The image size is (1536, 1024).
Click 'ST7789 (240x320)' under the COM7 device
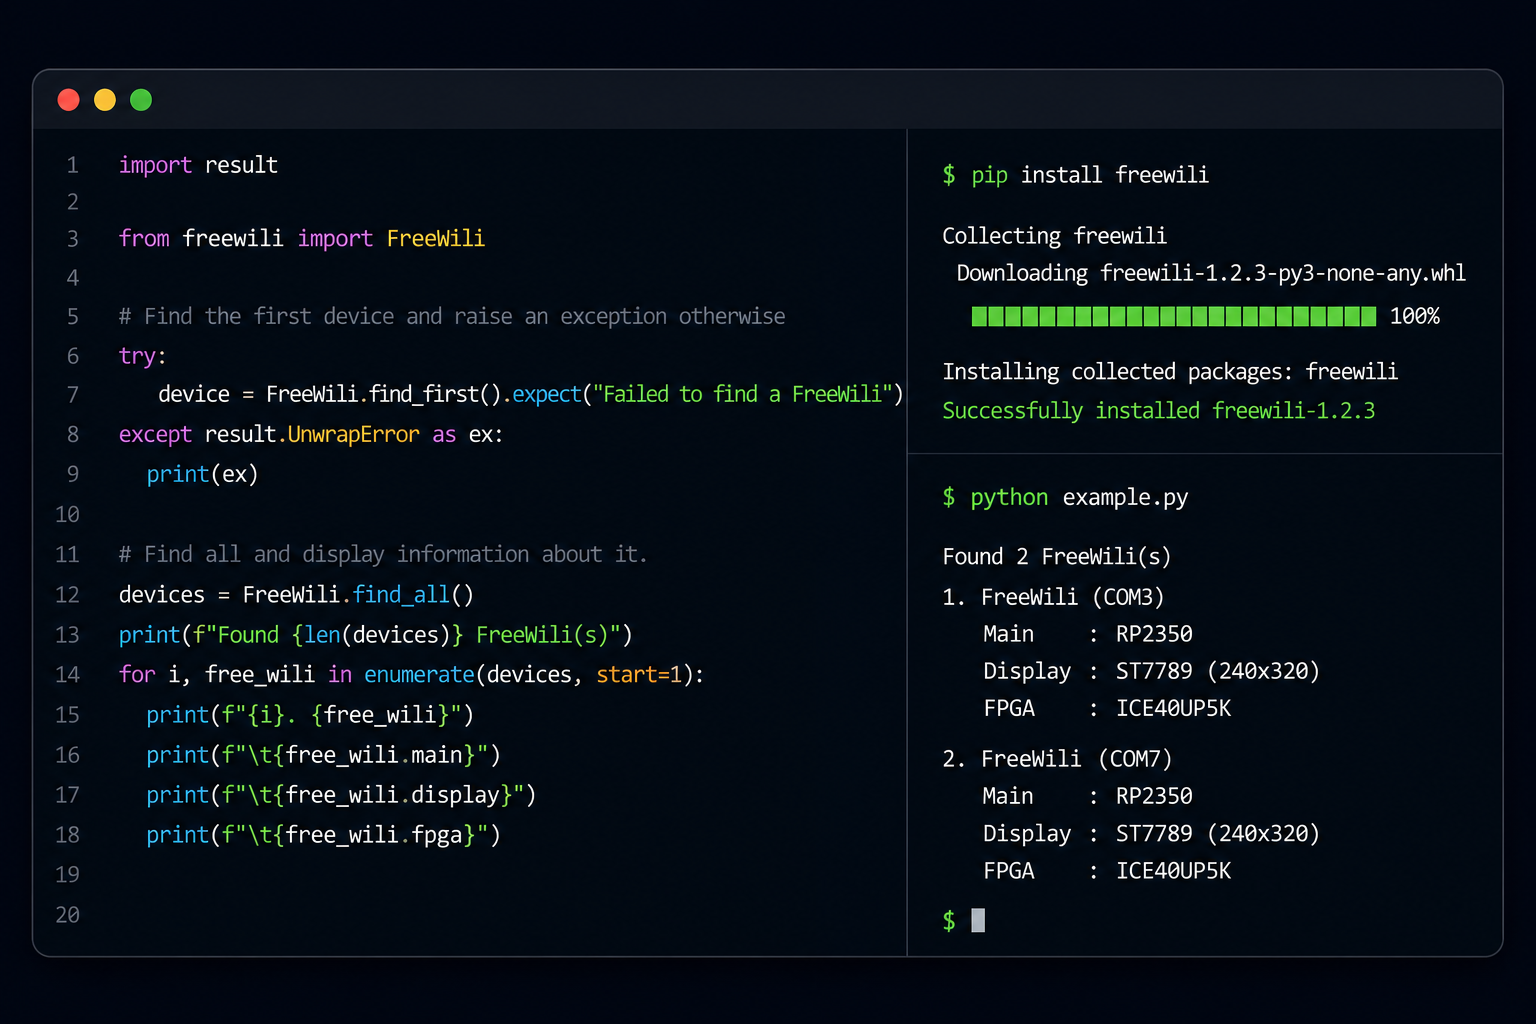click(x=1218, y=834)
